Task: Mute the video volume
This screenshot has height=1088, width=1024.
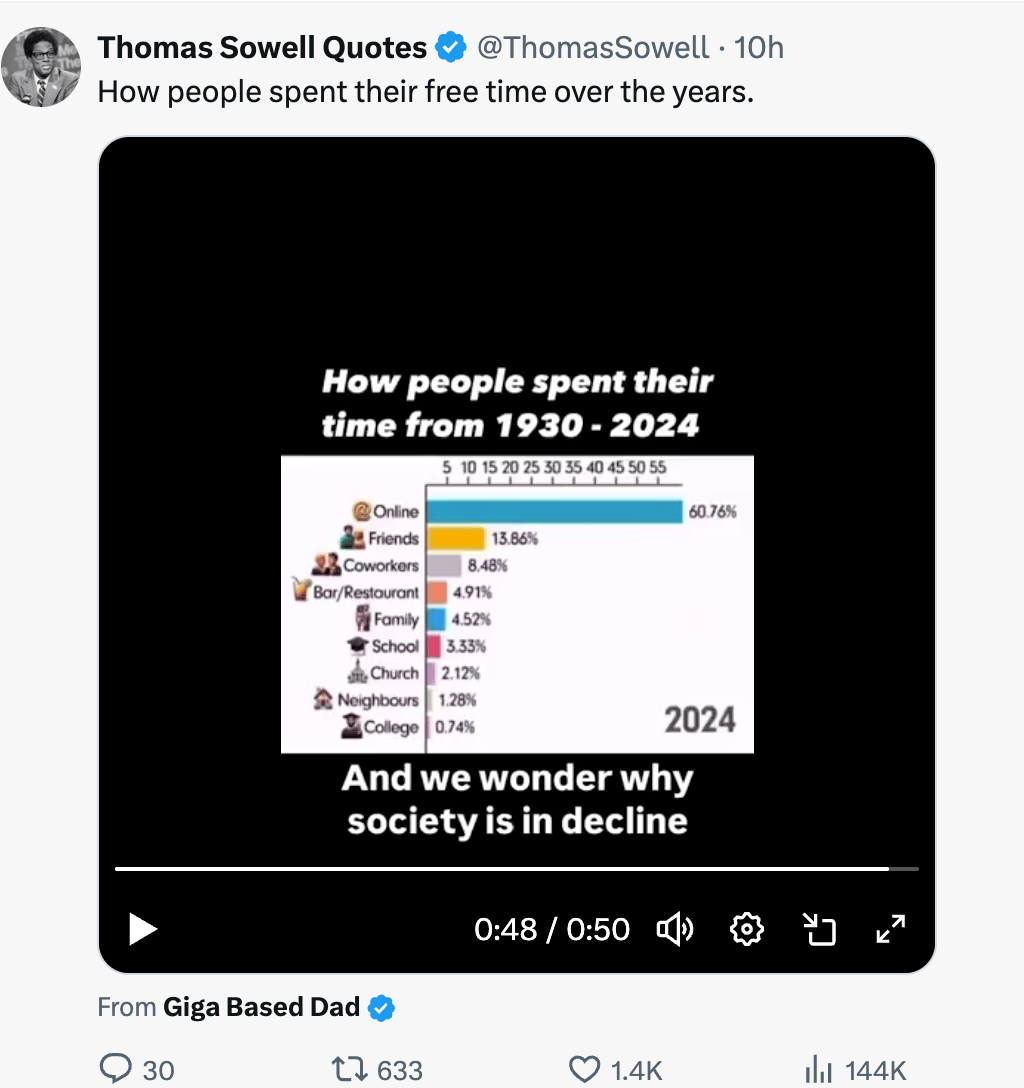Action: tap(674, 930)
